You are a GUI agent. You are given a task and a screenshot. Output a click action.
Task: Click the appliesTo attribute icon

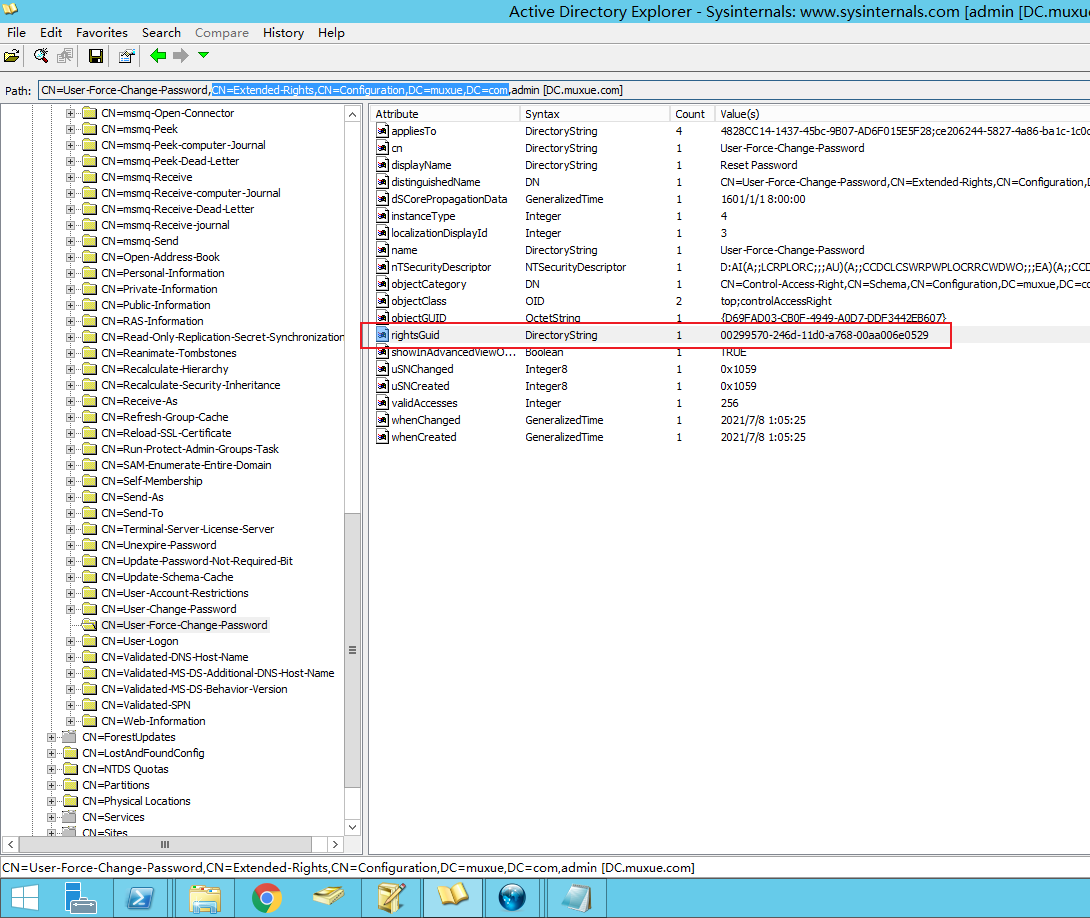coord(382,131)
